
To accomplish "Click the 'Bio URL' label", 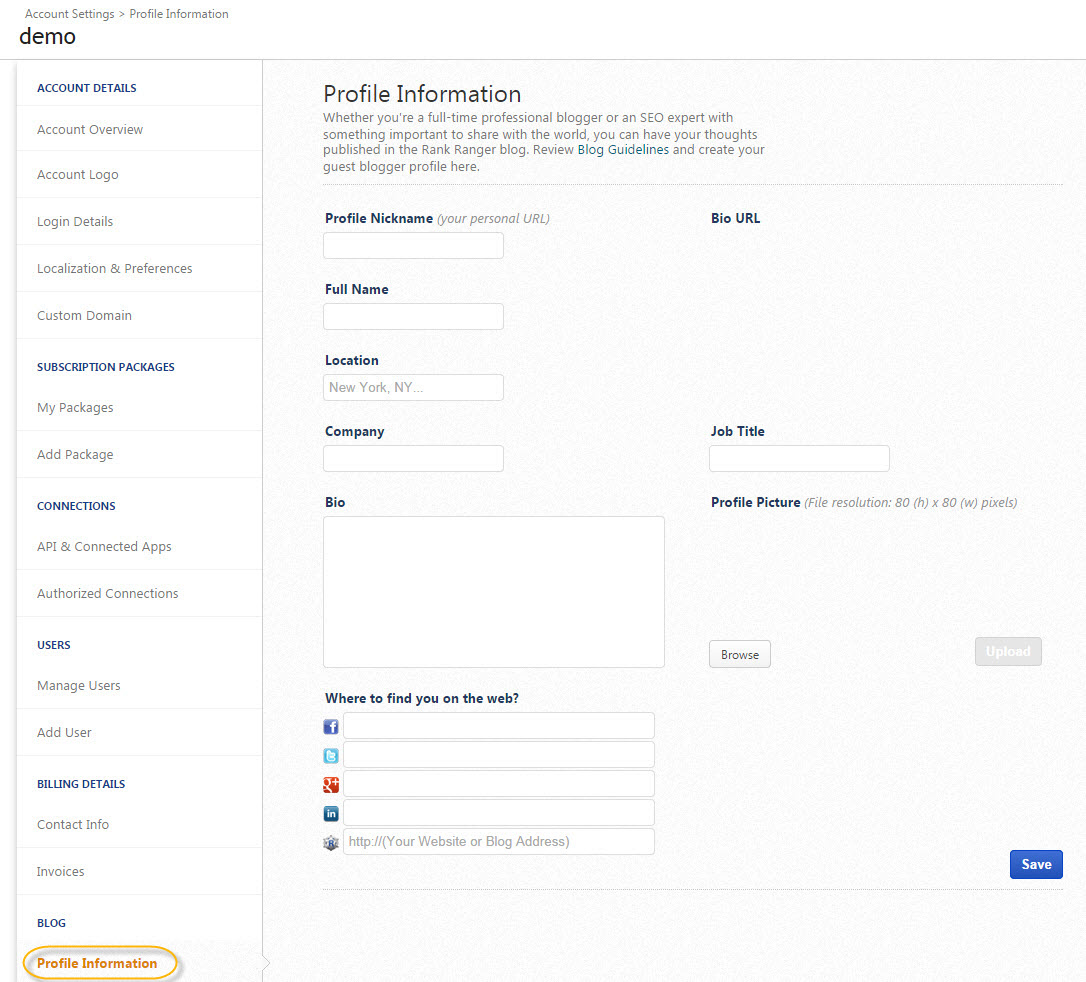I will [736, 218].
